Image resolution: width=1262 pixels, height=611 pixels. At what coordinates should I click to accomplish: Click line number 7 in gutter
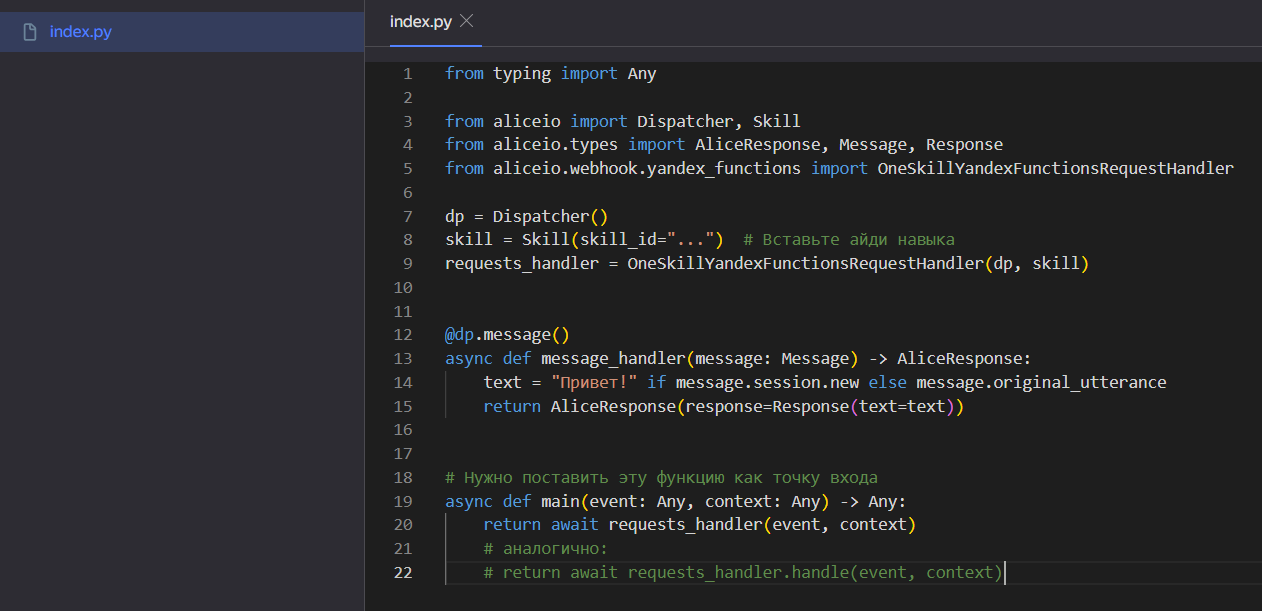(x=407, y=216)
